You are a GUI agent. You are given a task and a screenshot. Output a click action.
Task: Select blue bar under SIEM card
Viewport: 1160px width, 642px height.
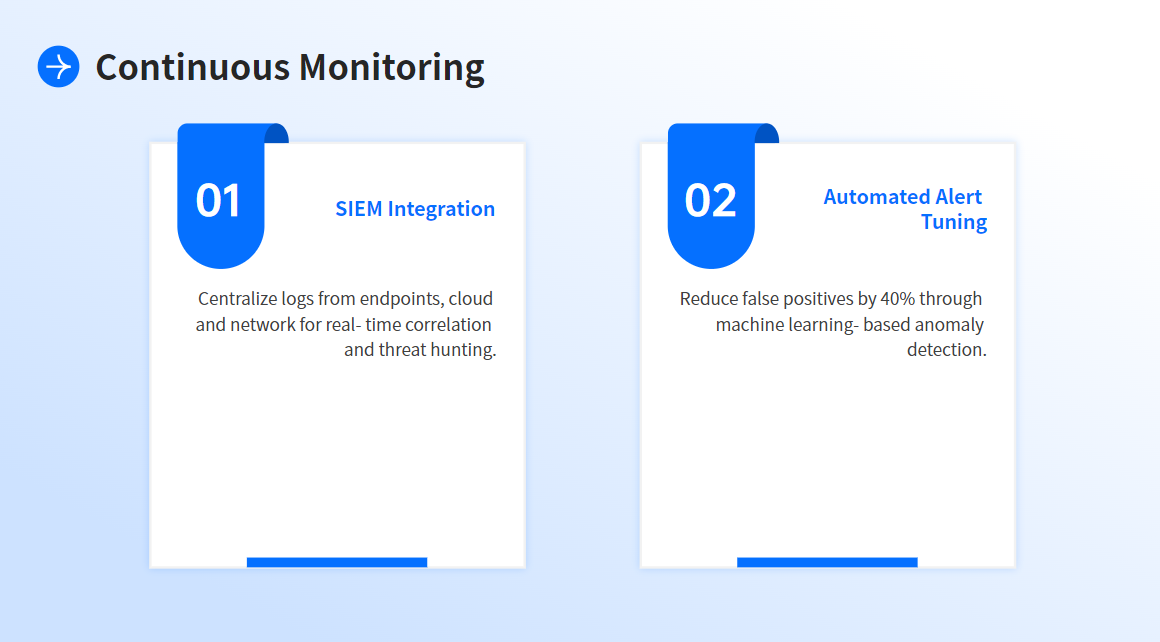coord(337,562)
